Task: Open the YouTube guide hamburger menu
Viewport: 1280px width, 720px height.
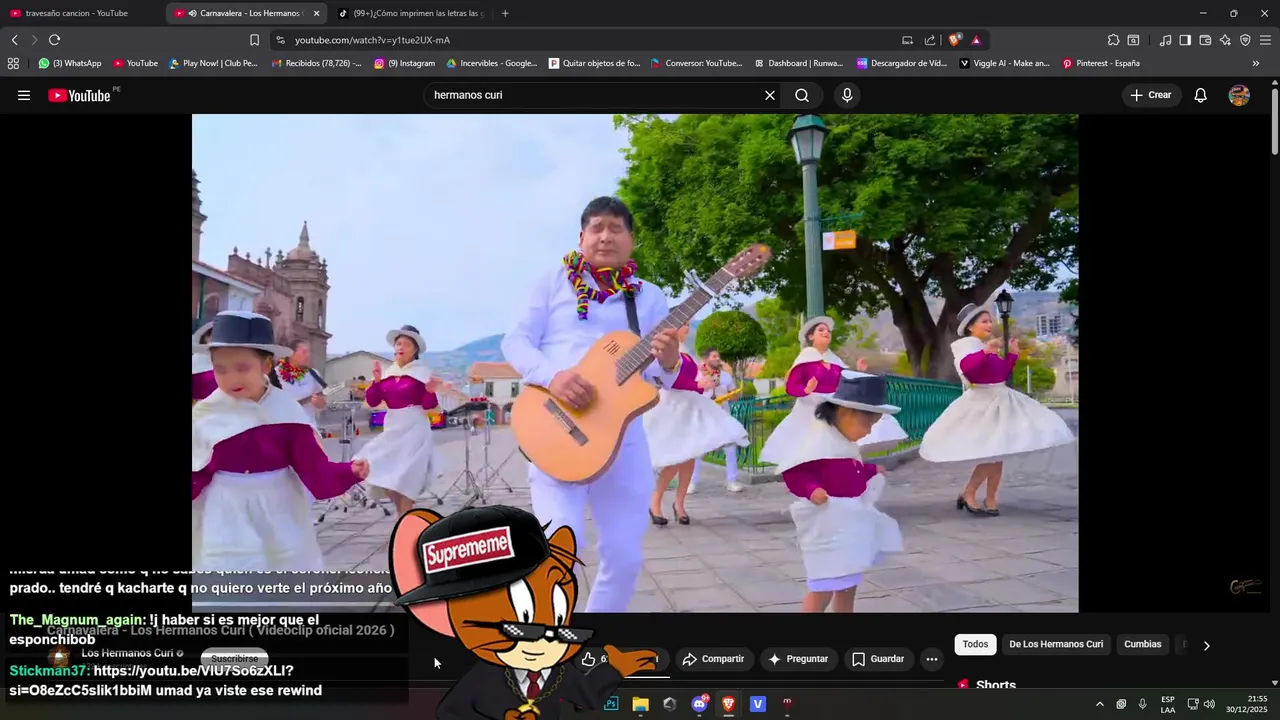Action: coord(24,95)
